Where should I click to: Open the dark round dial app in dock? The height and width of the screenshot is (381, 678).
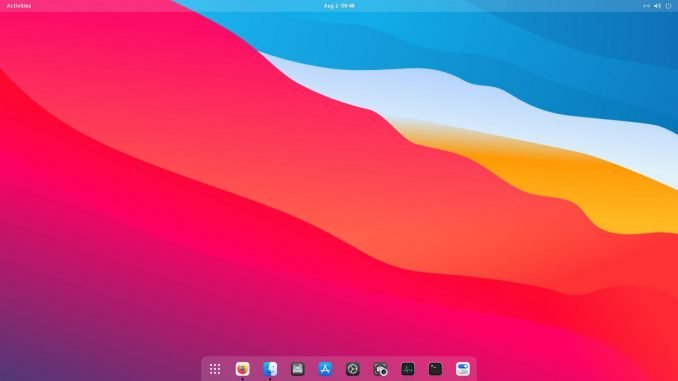pyautogui.click(x=353, y=369)
